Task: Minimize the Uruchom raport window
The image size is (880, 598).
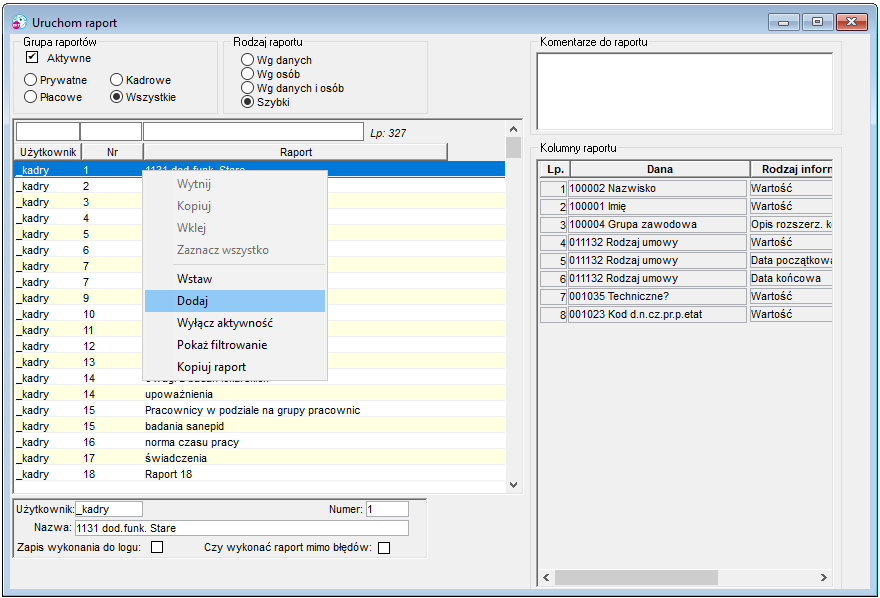Action: click(x=784, y=22)
